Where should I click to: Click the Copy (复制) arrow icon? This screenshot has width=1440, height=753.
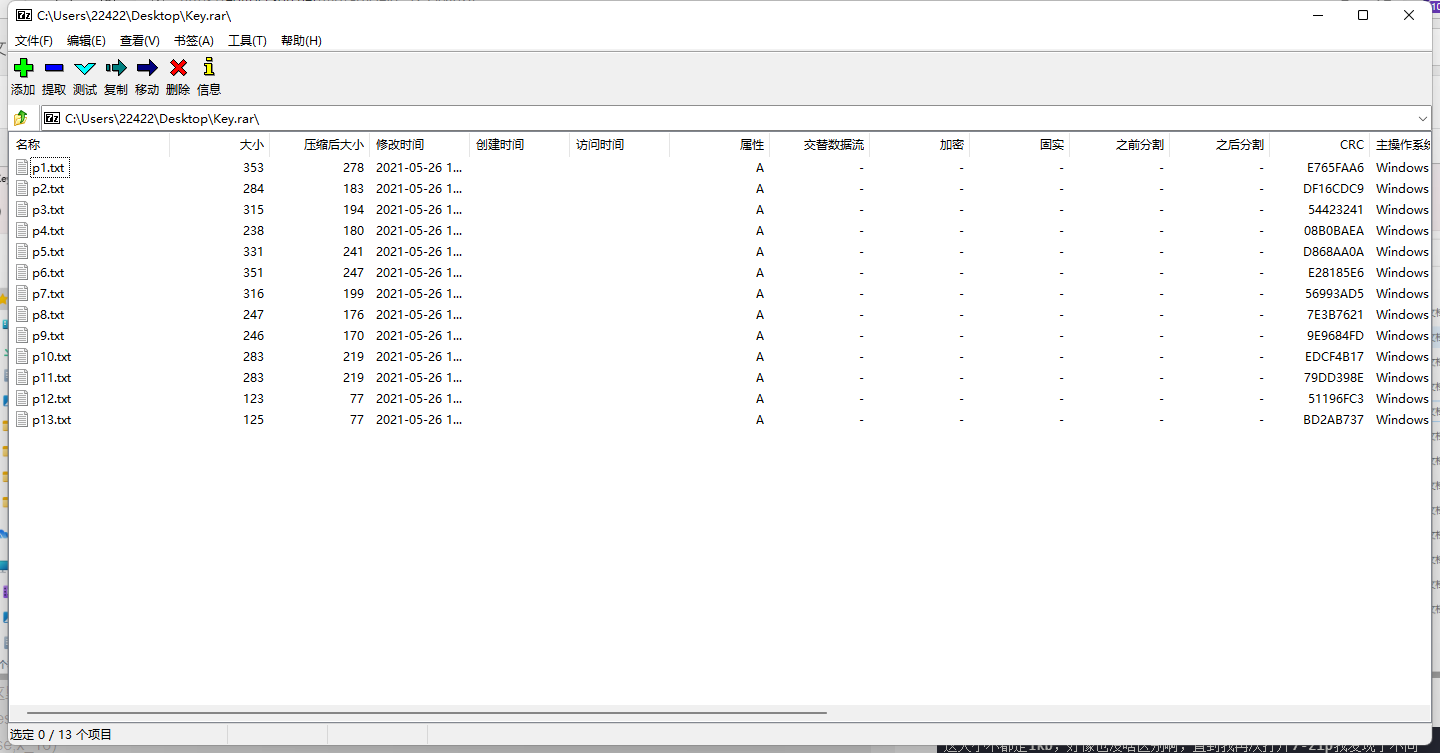click(116, 68)
